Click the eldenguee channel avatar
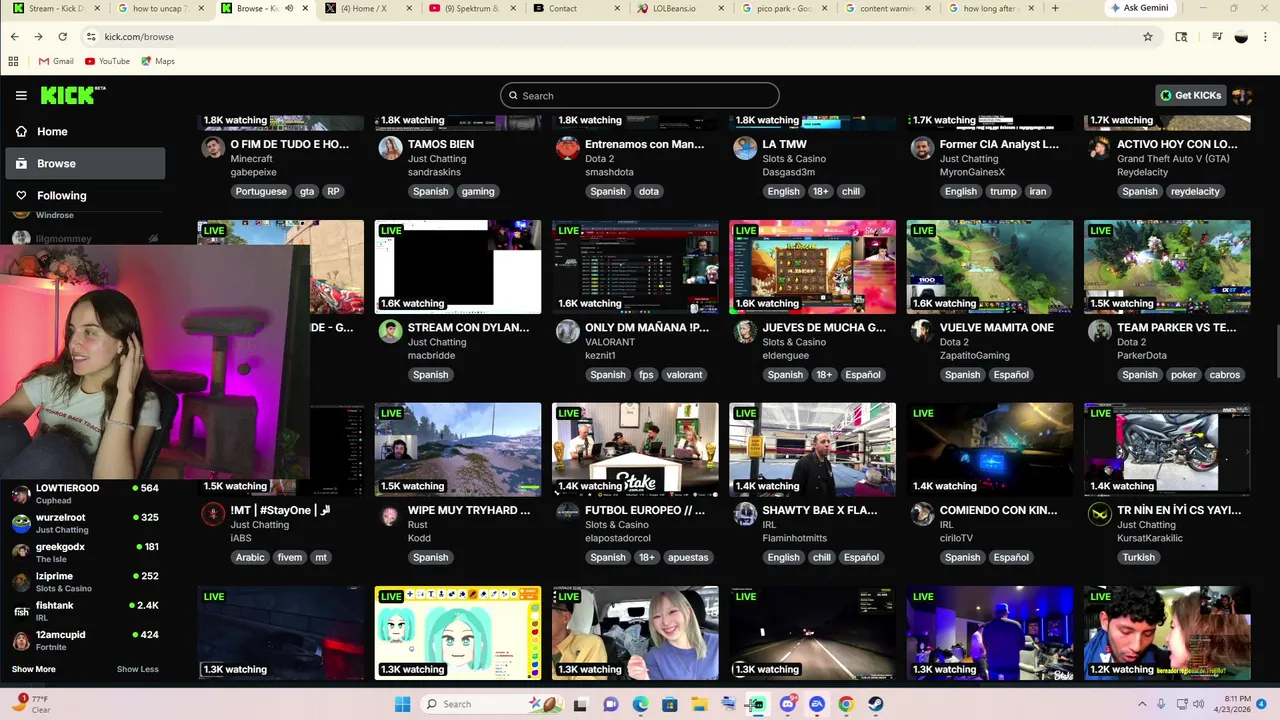 [x=745, y=331]
